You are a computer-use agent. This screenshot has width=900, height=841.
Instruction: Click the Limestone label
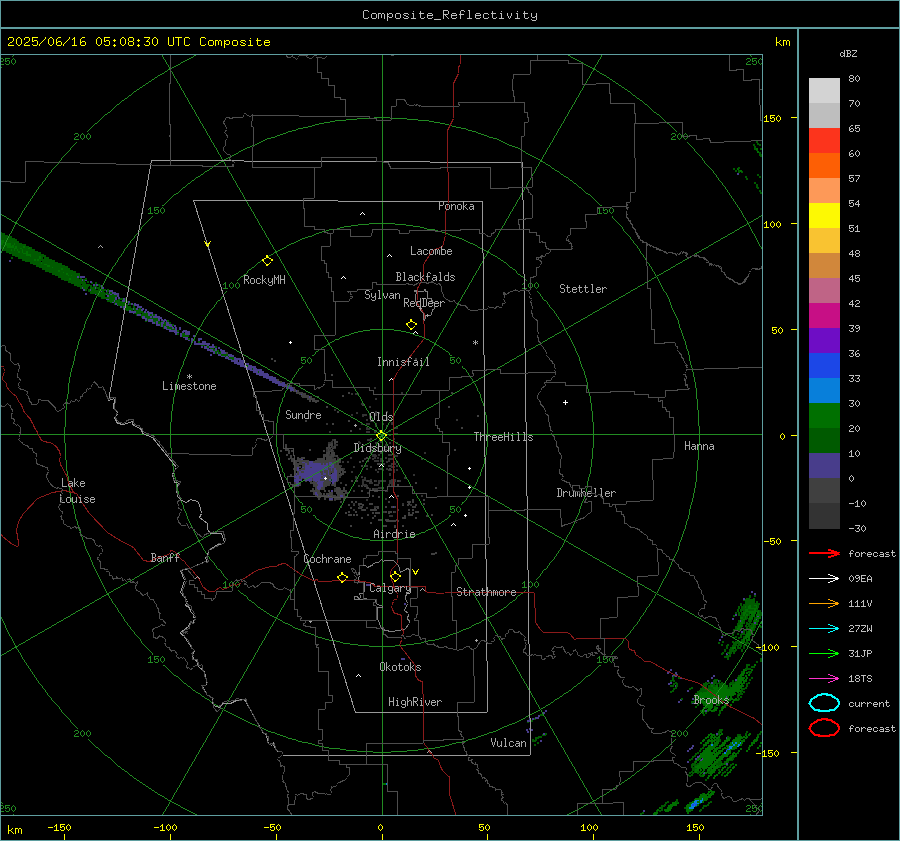(189, 386)
